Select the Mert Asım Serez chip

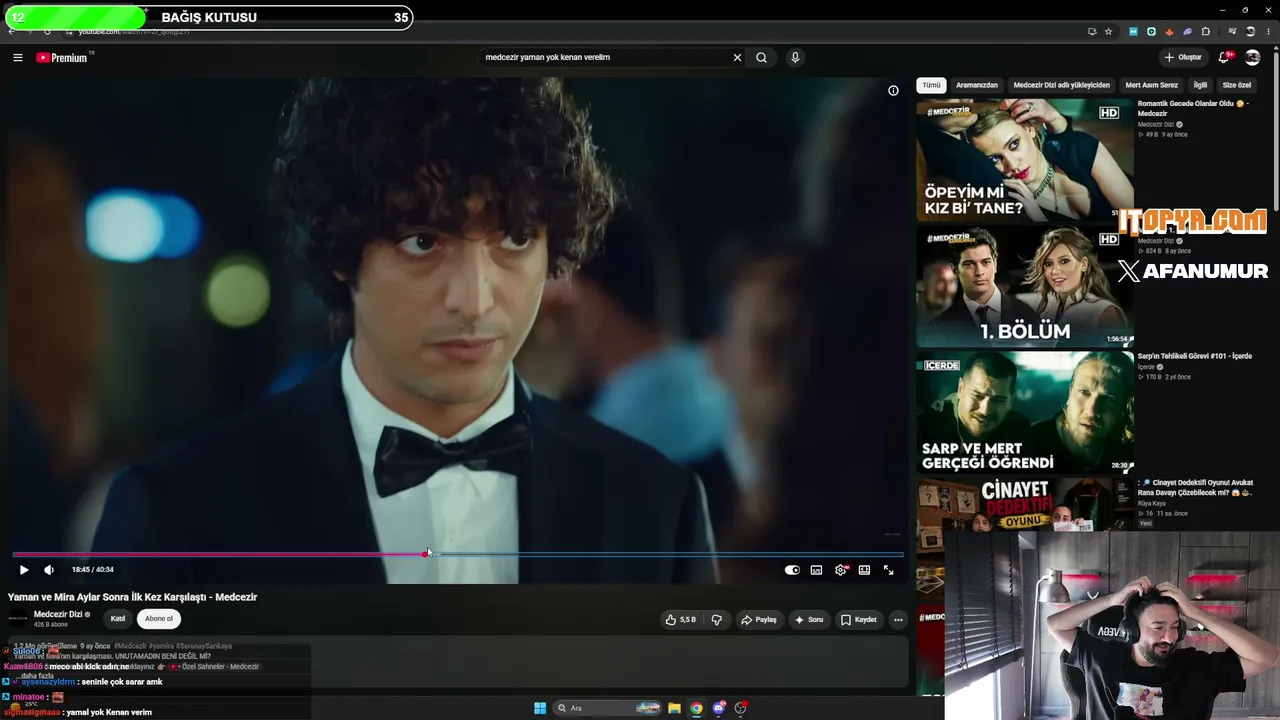[x=1152, y=85]
